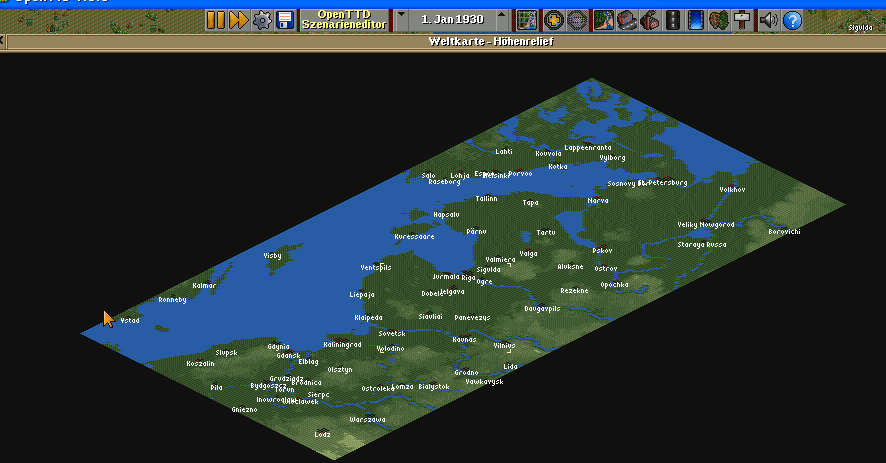The width and height of the screenshot is (886, 463).
Task: Open the industry generation tool
Action: 649,20
